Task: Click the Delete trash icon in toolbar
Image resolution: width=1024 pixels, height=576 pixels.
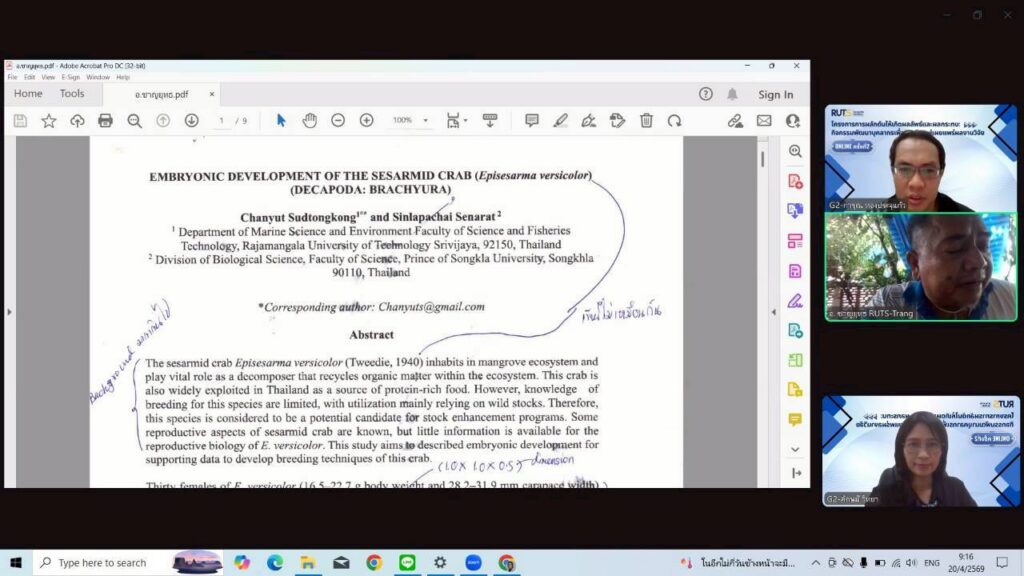Action: 646,121
